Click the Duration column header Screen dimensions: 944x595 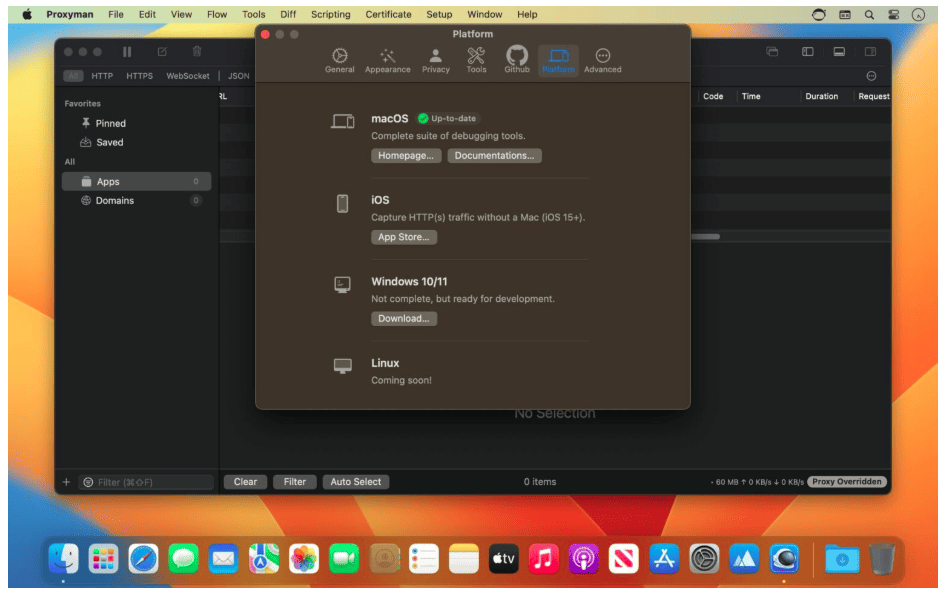(x=821, y=96)
